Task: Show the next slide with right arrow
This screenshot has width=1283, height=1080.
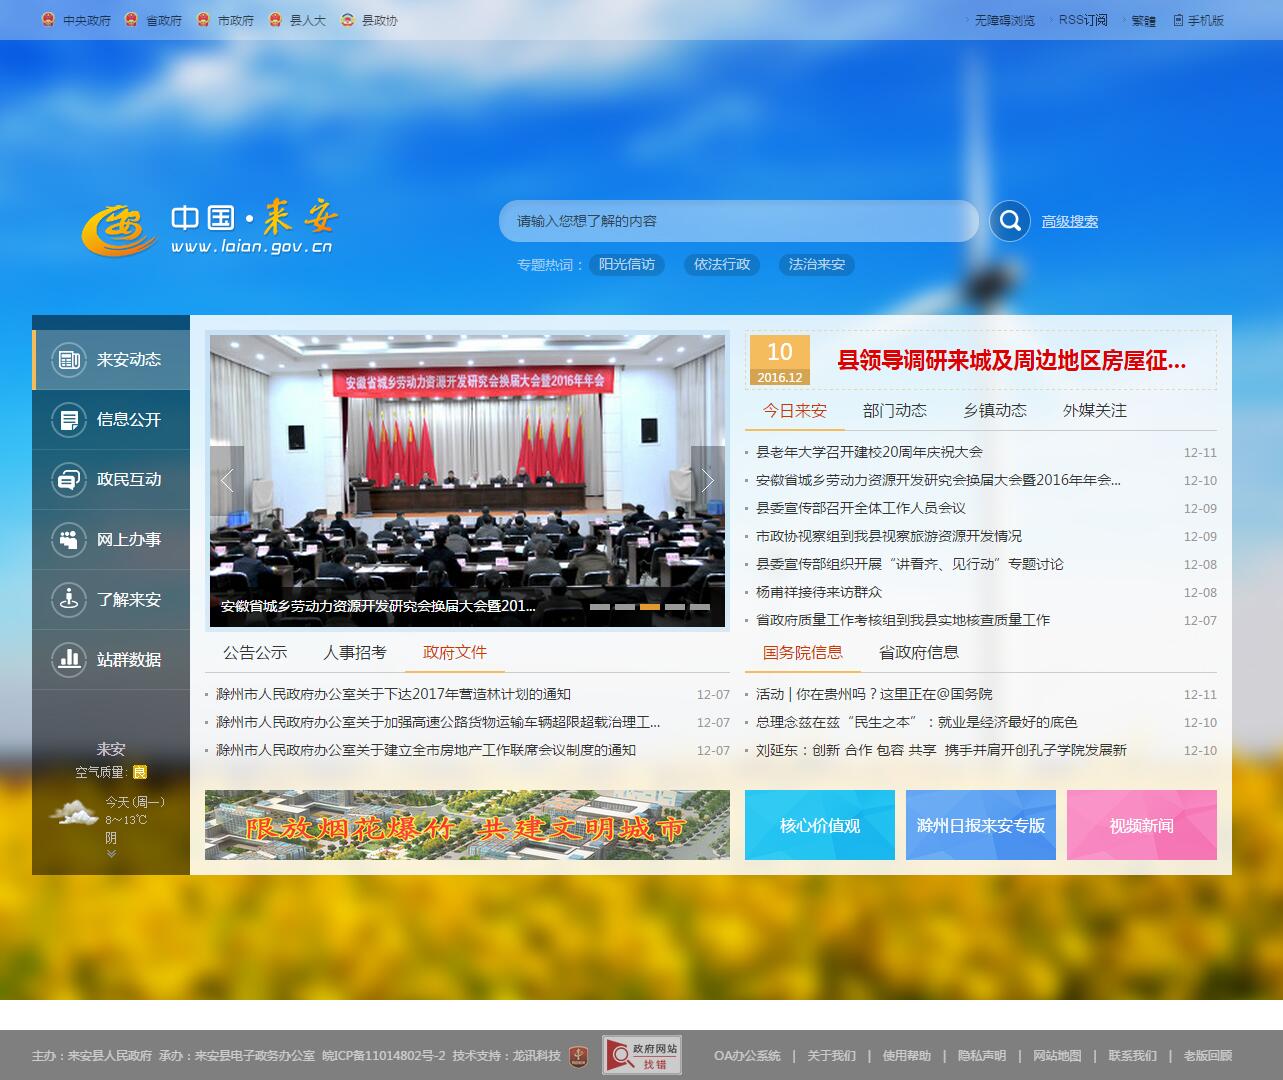Action: coord(708,481)
